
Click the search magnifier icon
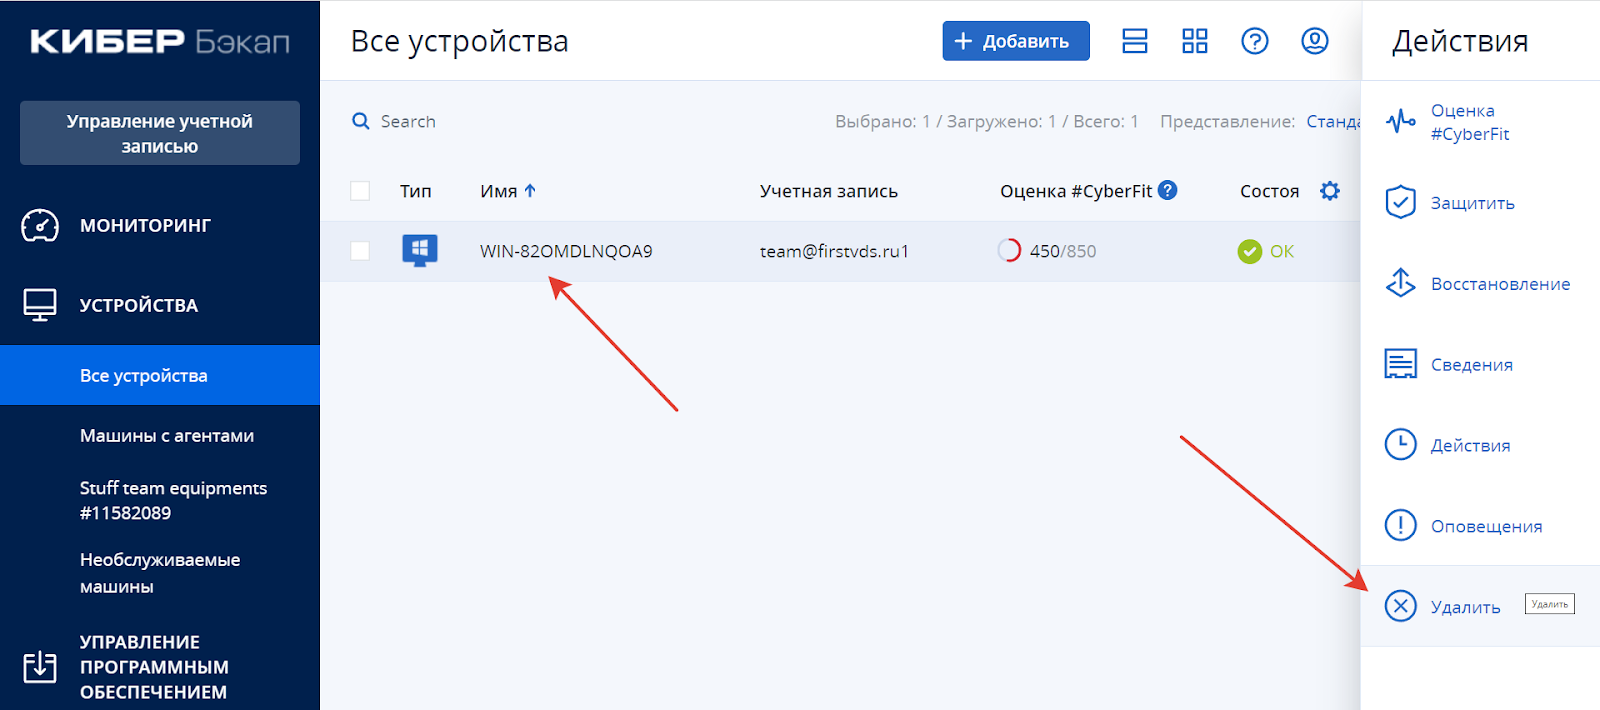361,121
